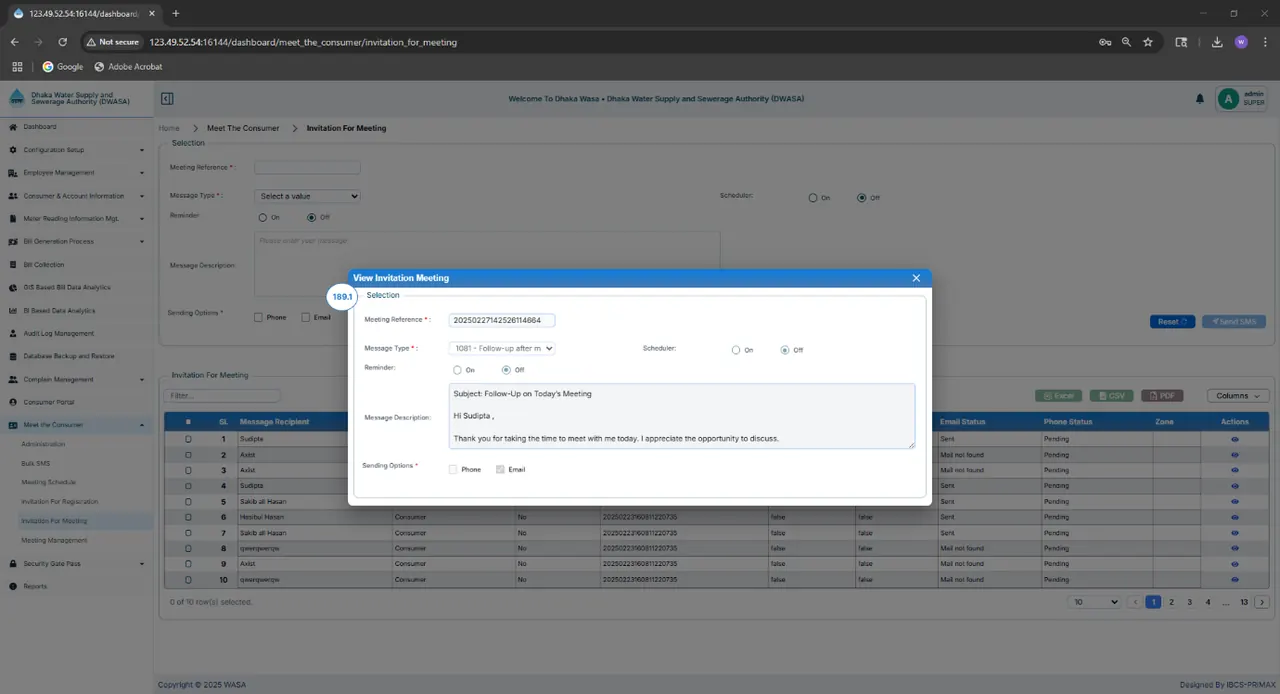Export the table as PDF
1280x694 pixels.
(x=1162, y=396)
